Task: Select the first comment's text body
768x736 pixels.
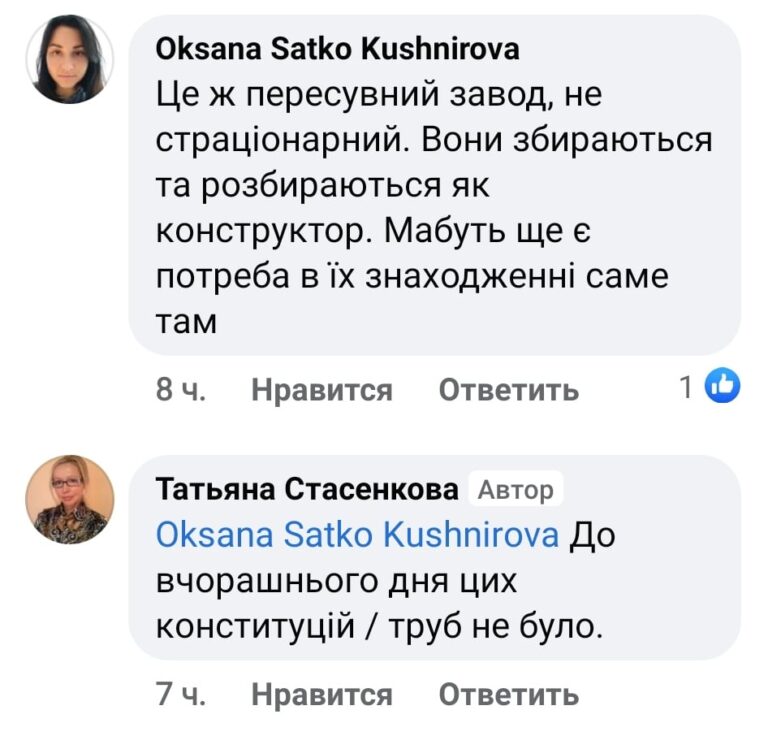Action: [433, 208]
